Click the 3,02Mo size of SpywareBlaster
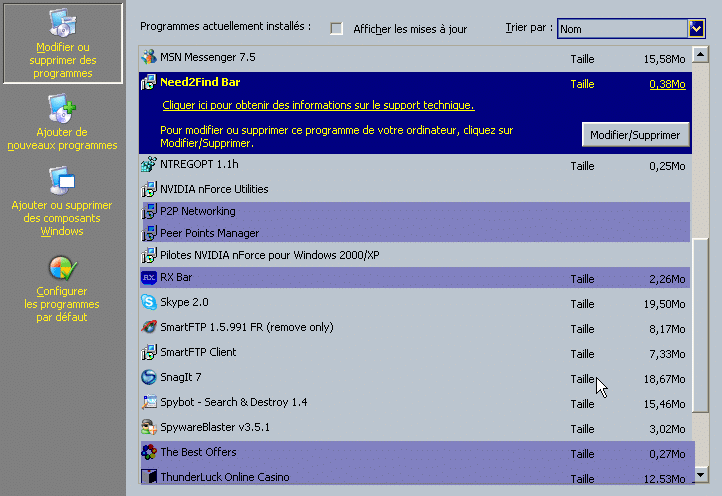This screenshot has width=722, height=496. [x=667, y=429]
